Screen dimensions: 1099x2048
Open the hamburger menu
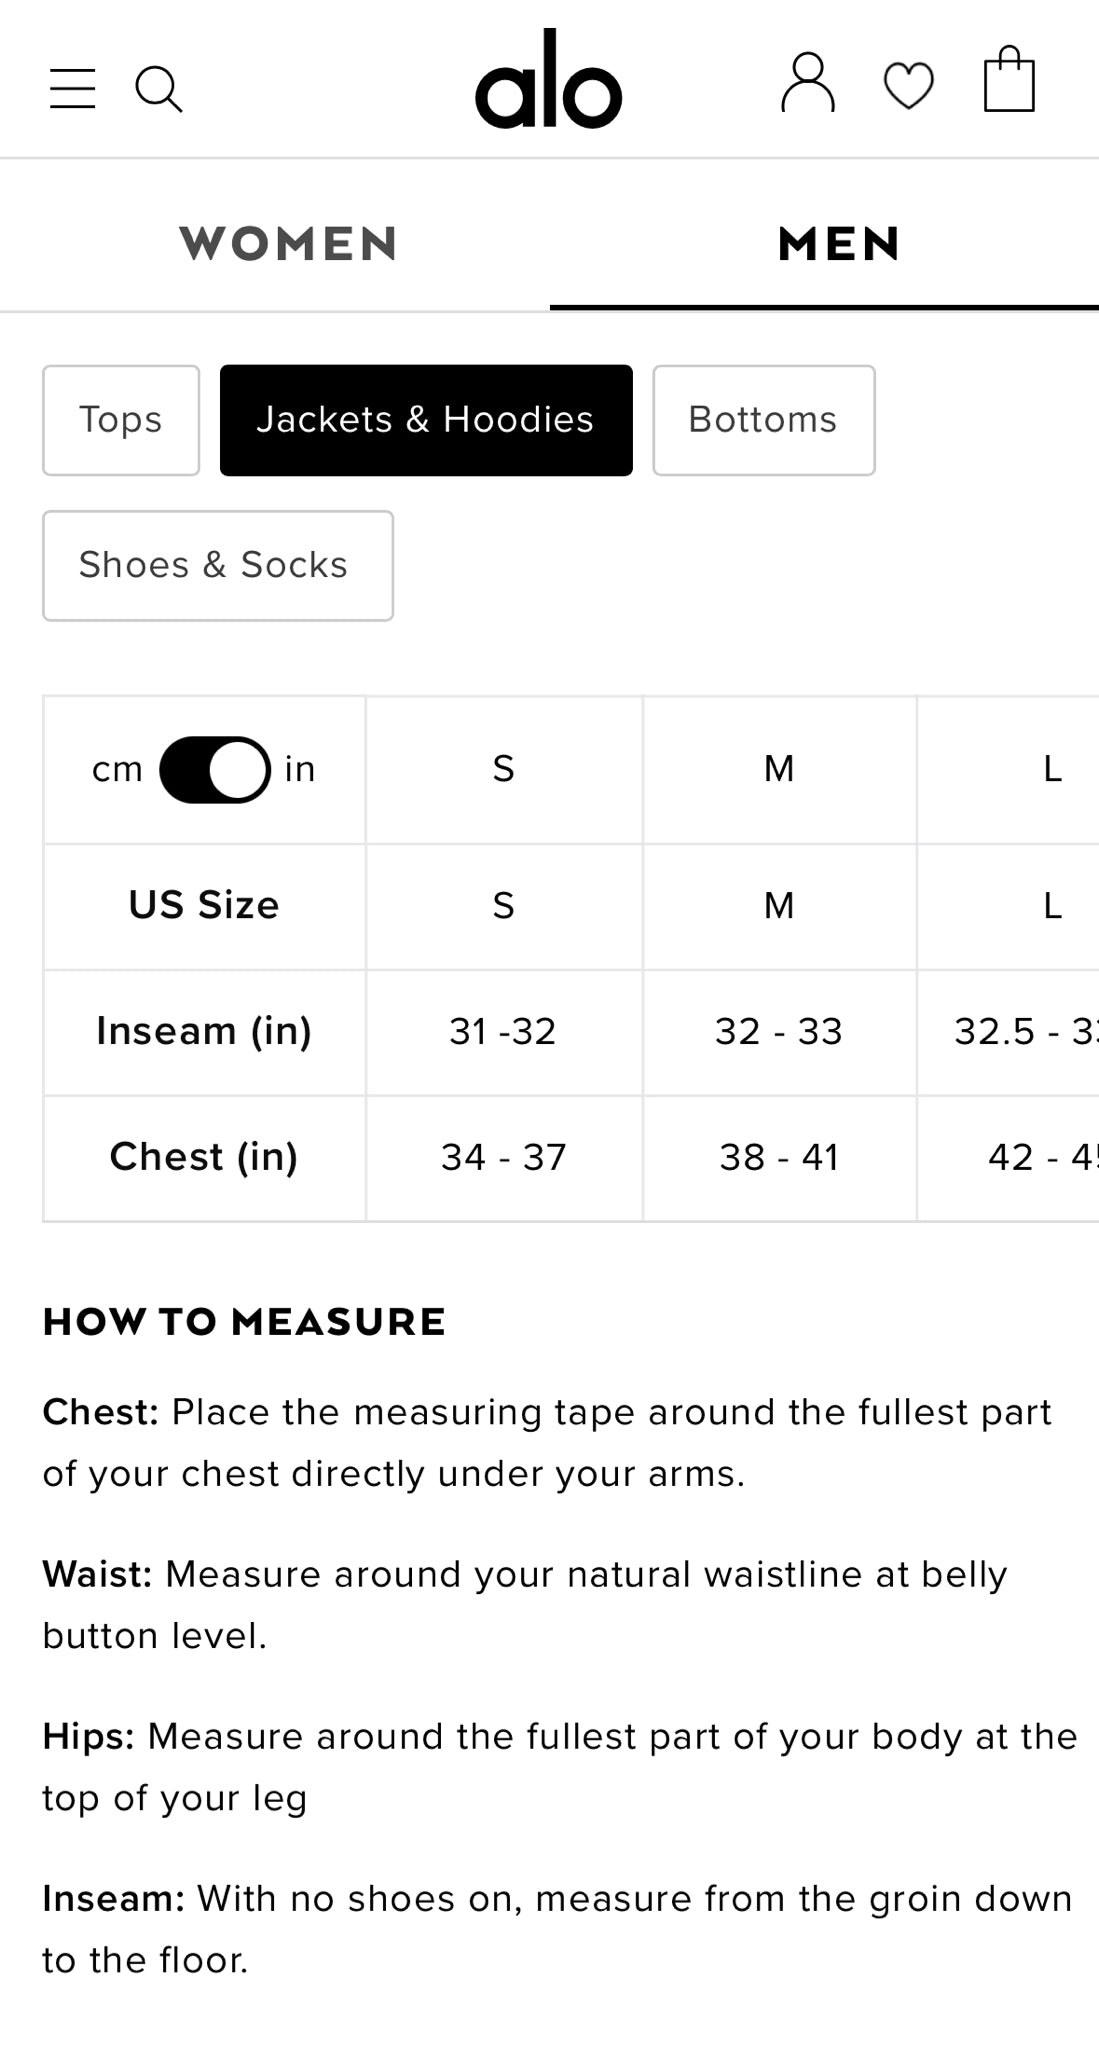click(x=73, y=89)
